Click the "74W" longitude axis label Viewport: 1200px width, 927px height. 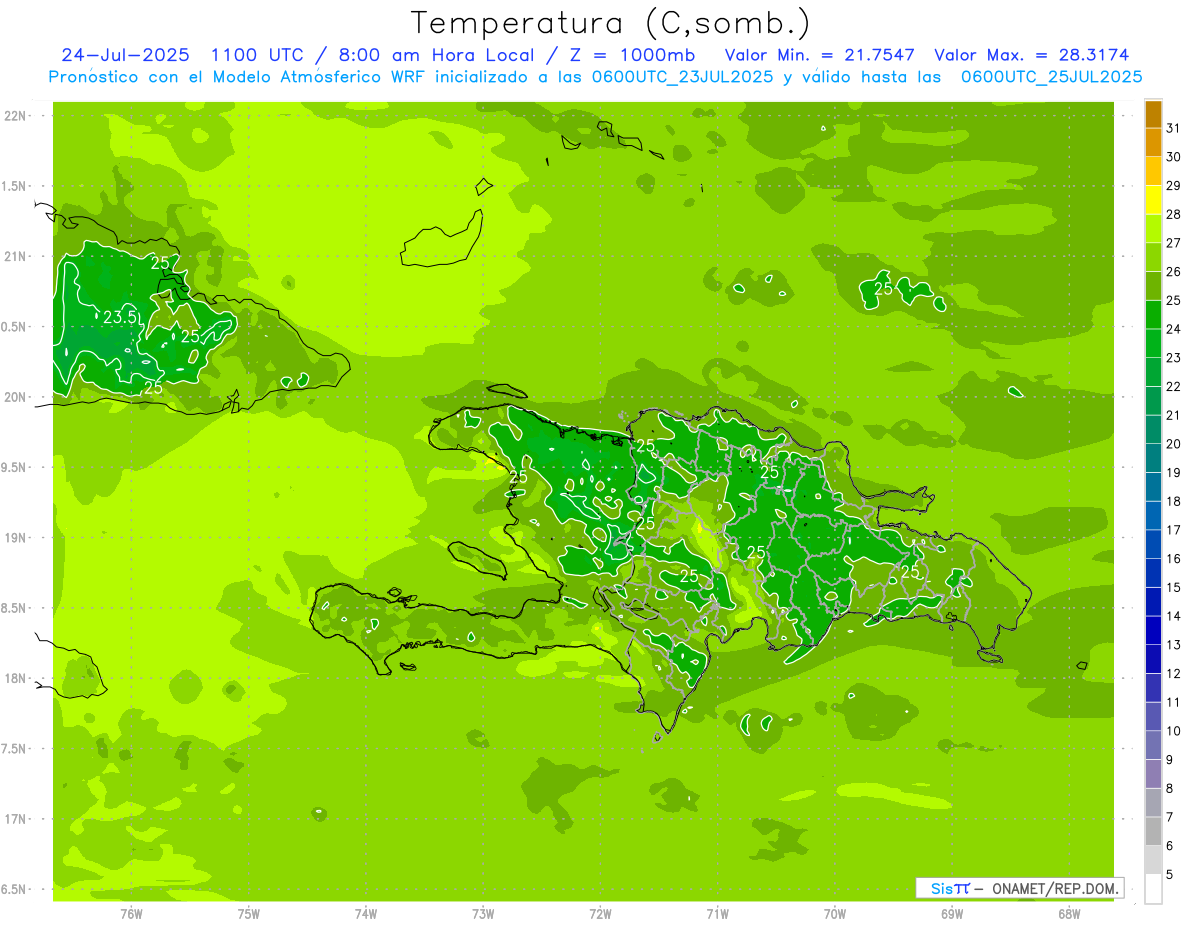366,914
